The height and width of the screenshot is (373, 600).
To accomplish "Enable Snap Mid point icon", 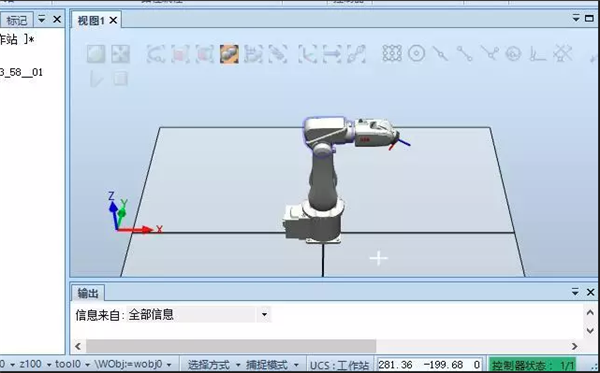I will click(x=440, y=54).
